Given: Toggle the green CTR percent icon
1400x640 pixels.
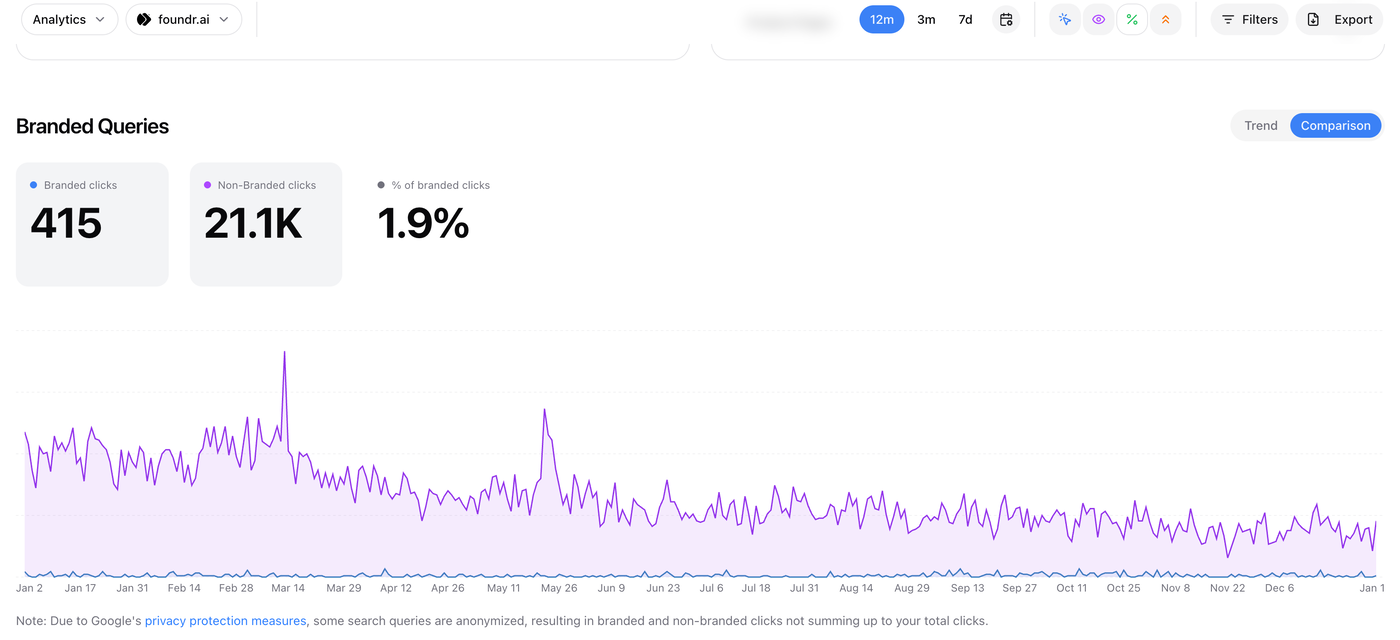Looking at the screenshot, I should point(1132,20).
